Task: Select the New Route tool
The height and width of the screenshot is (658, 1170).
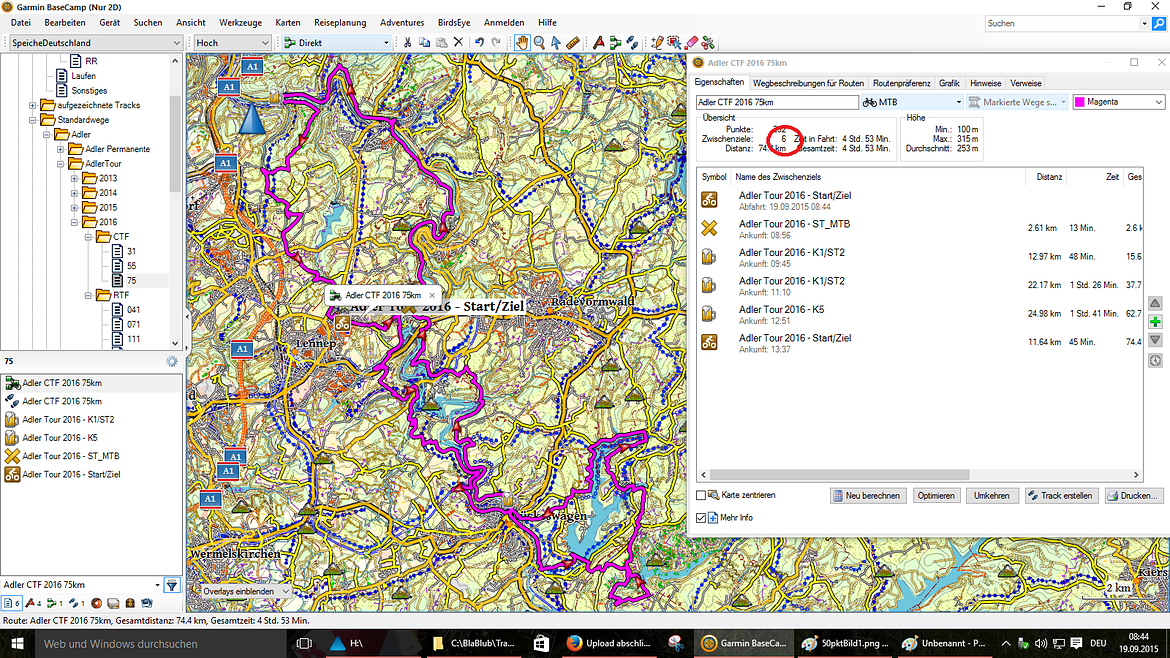Action: (x=616, y=43)
